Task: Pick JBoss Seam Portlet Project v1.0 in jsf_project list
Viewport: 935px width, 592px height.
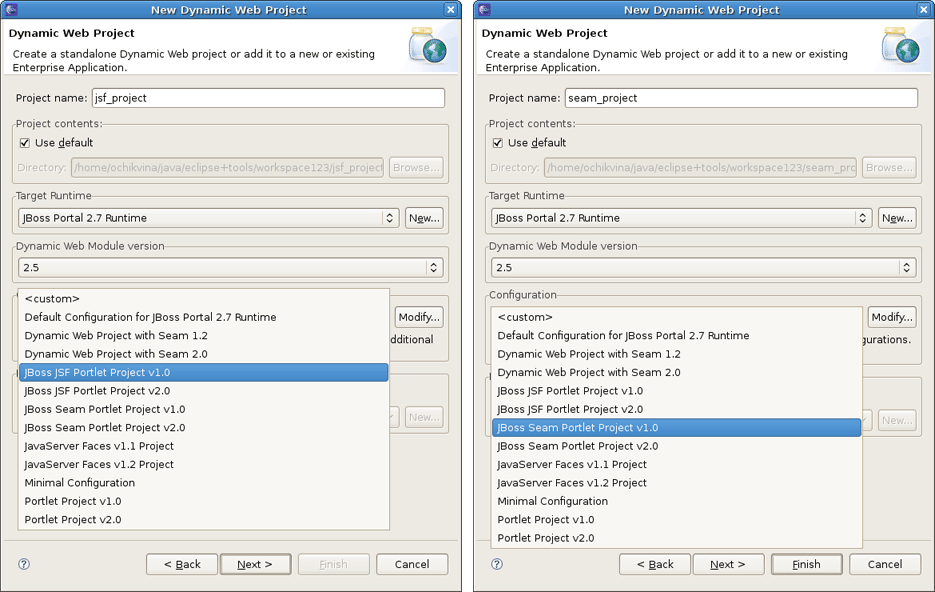Action: pyautogui.click(x=203, y=410)
